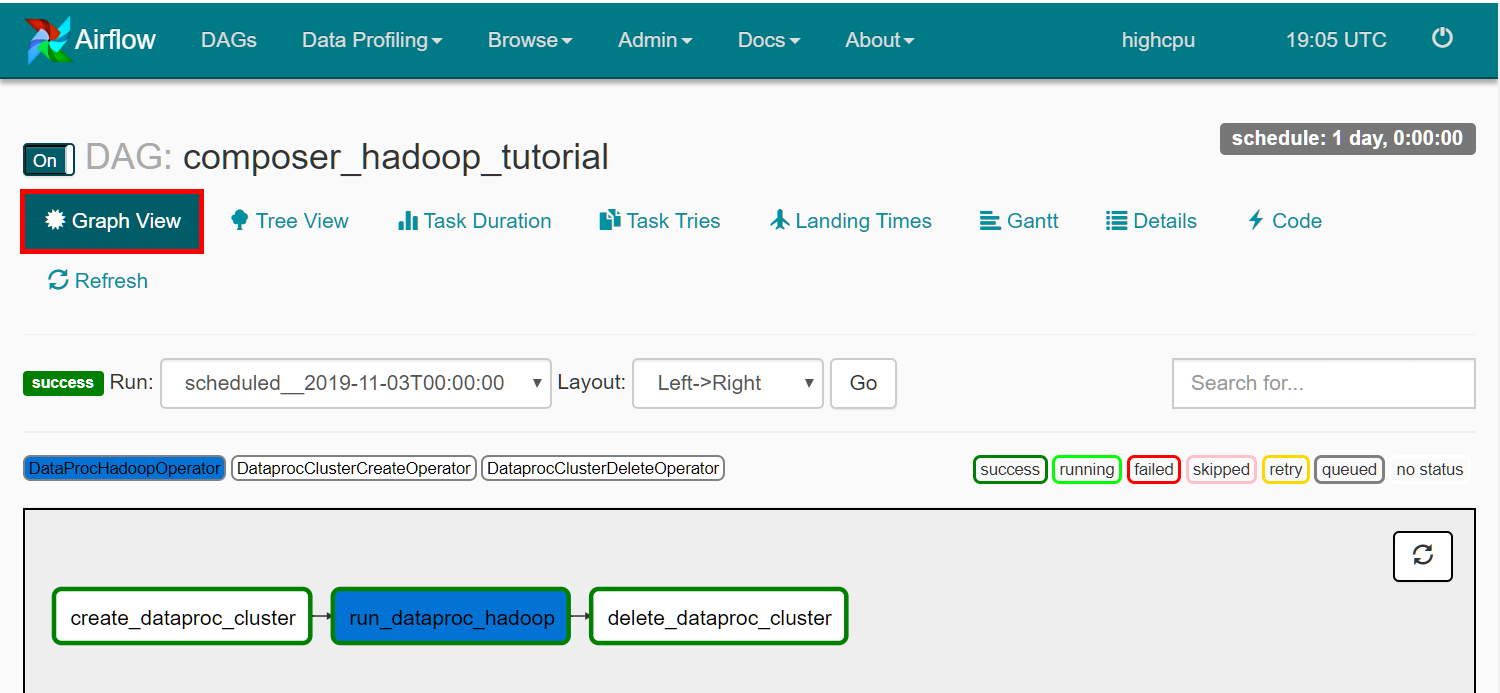
Task: Select the Graph View tab
Action: [112, 221]
